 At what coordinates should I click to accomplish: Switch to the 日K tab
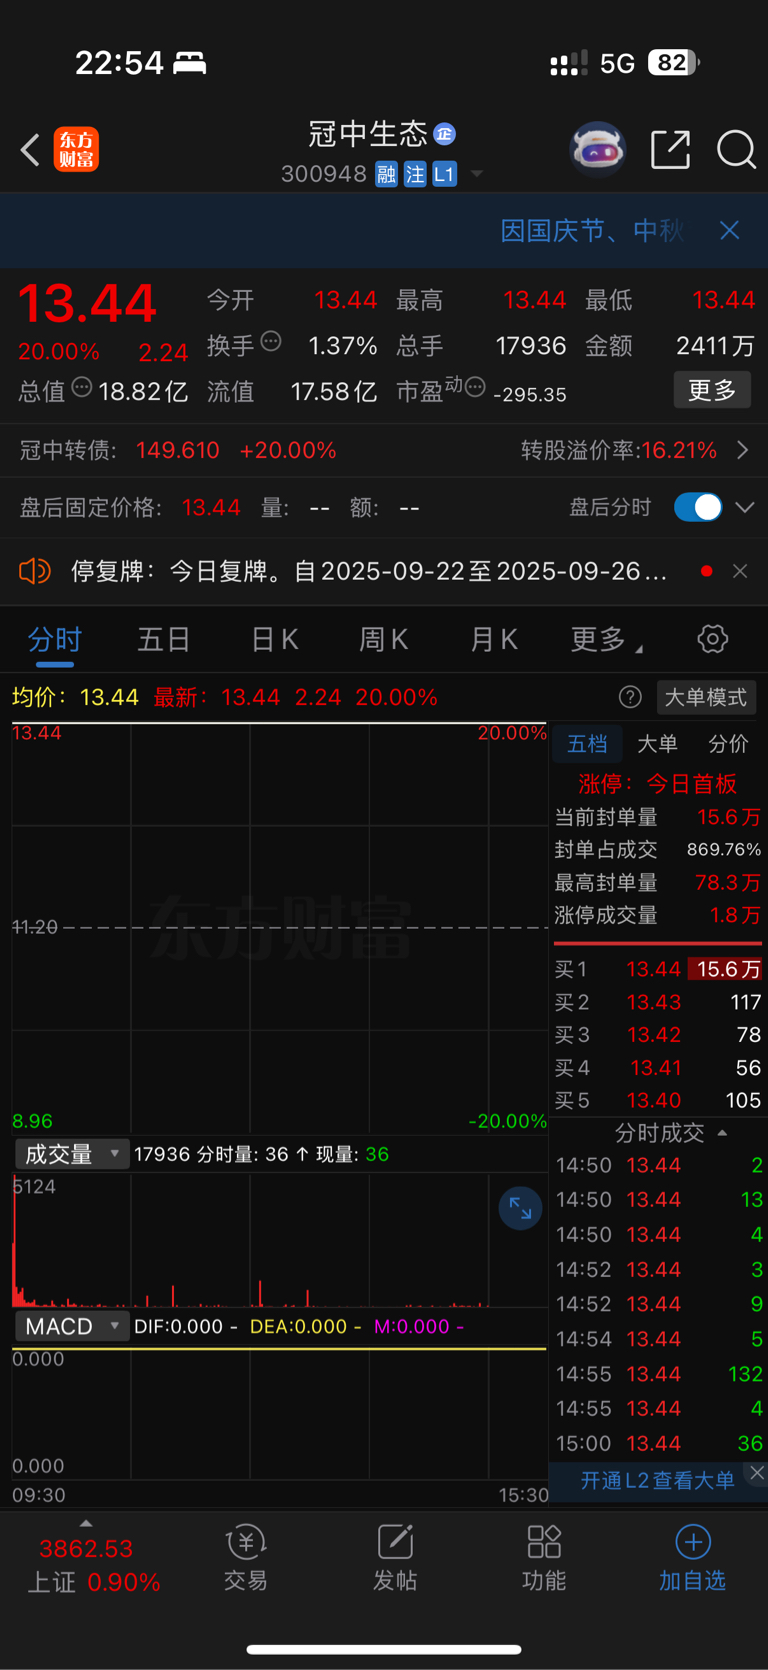[275, 639]
